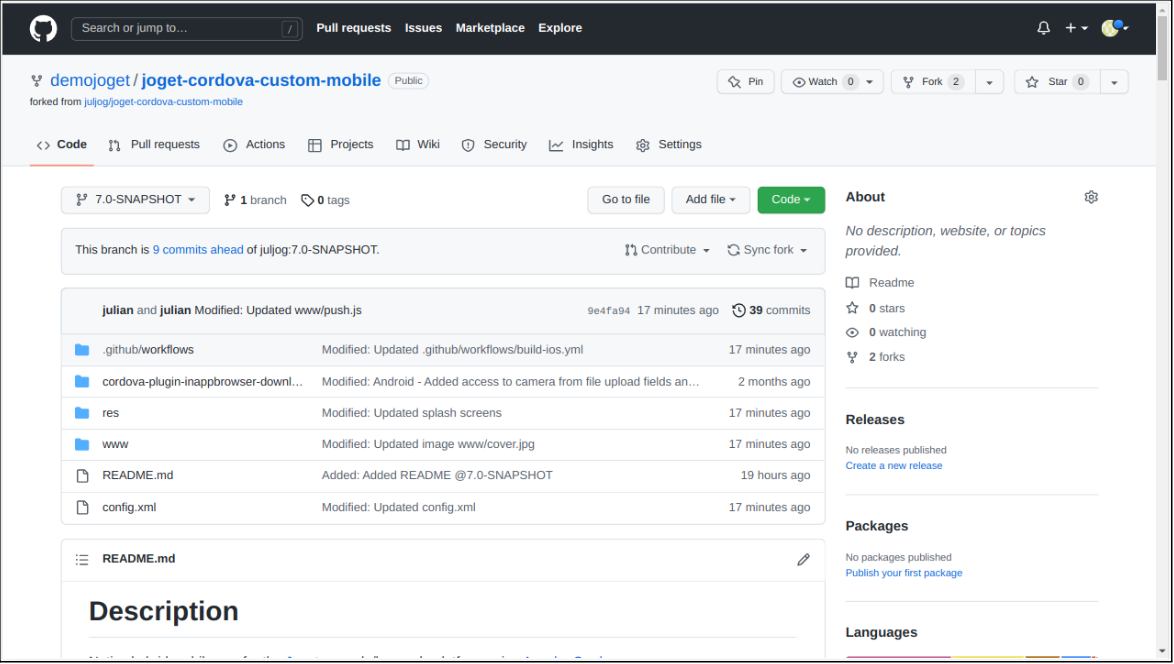Viewport: 1174px width, 664px height.
Task: View the 1 branch list
Action: pos(255,201)
